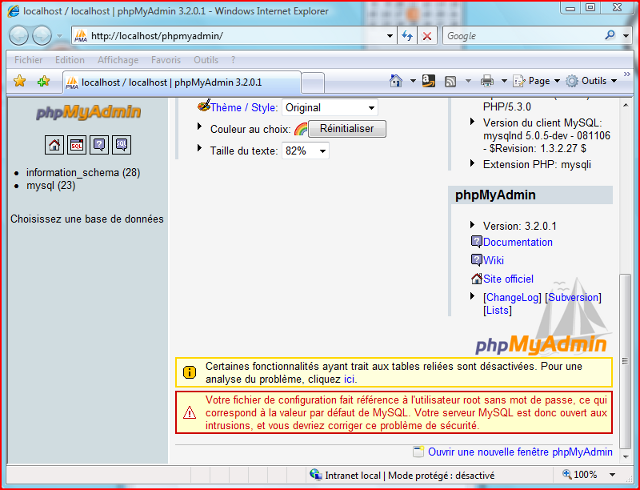Open the Print button dropdown arrow
Image resolution: width=640 pixels, height=490 pixels.
point(504,81)
